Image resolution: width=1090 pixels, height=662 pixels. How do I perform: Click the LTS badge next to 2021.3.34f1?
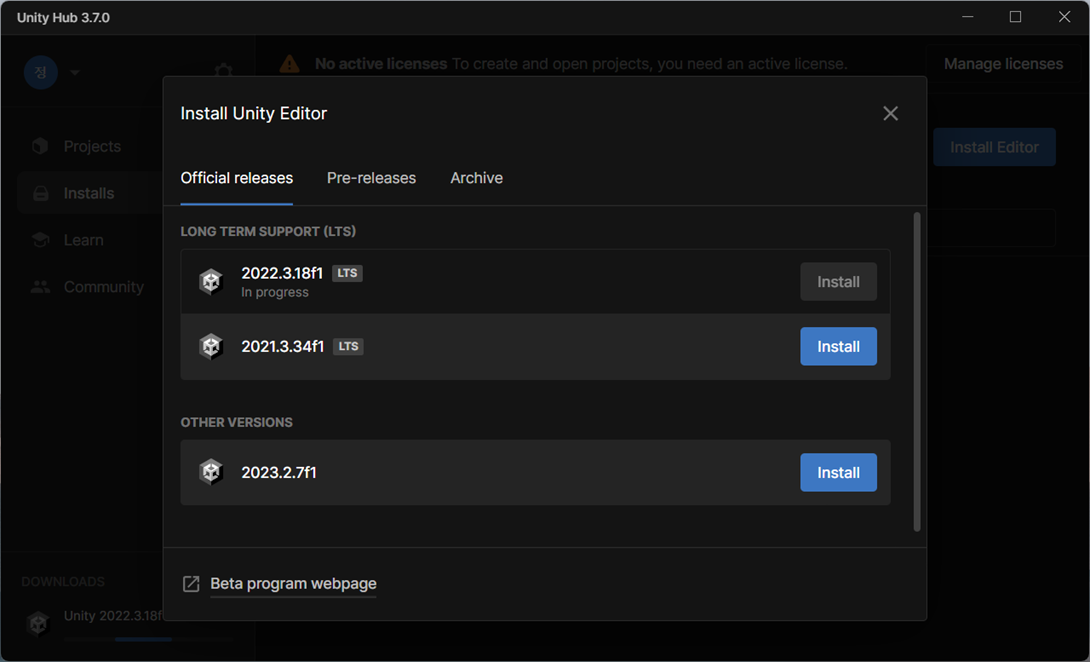pos(348,346)
